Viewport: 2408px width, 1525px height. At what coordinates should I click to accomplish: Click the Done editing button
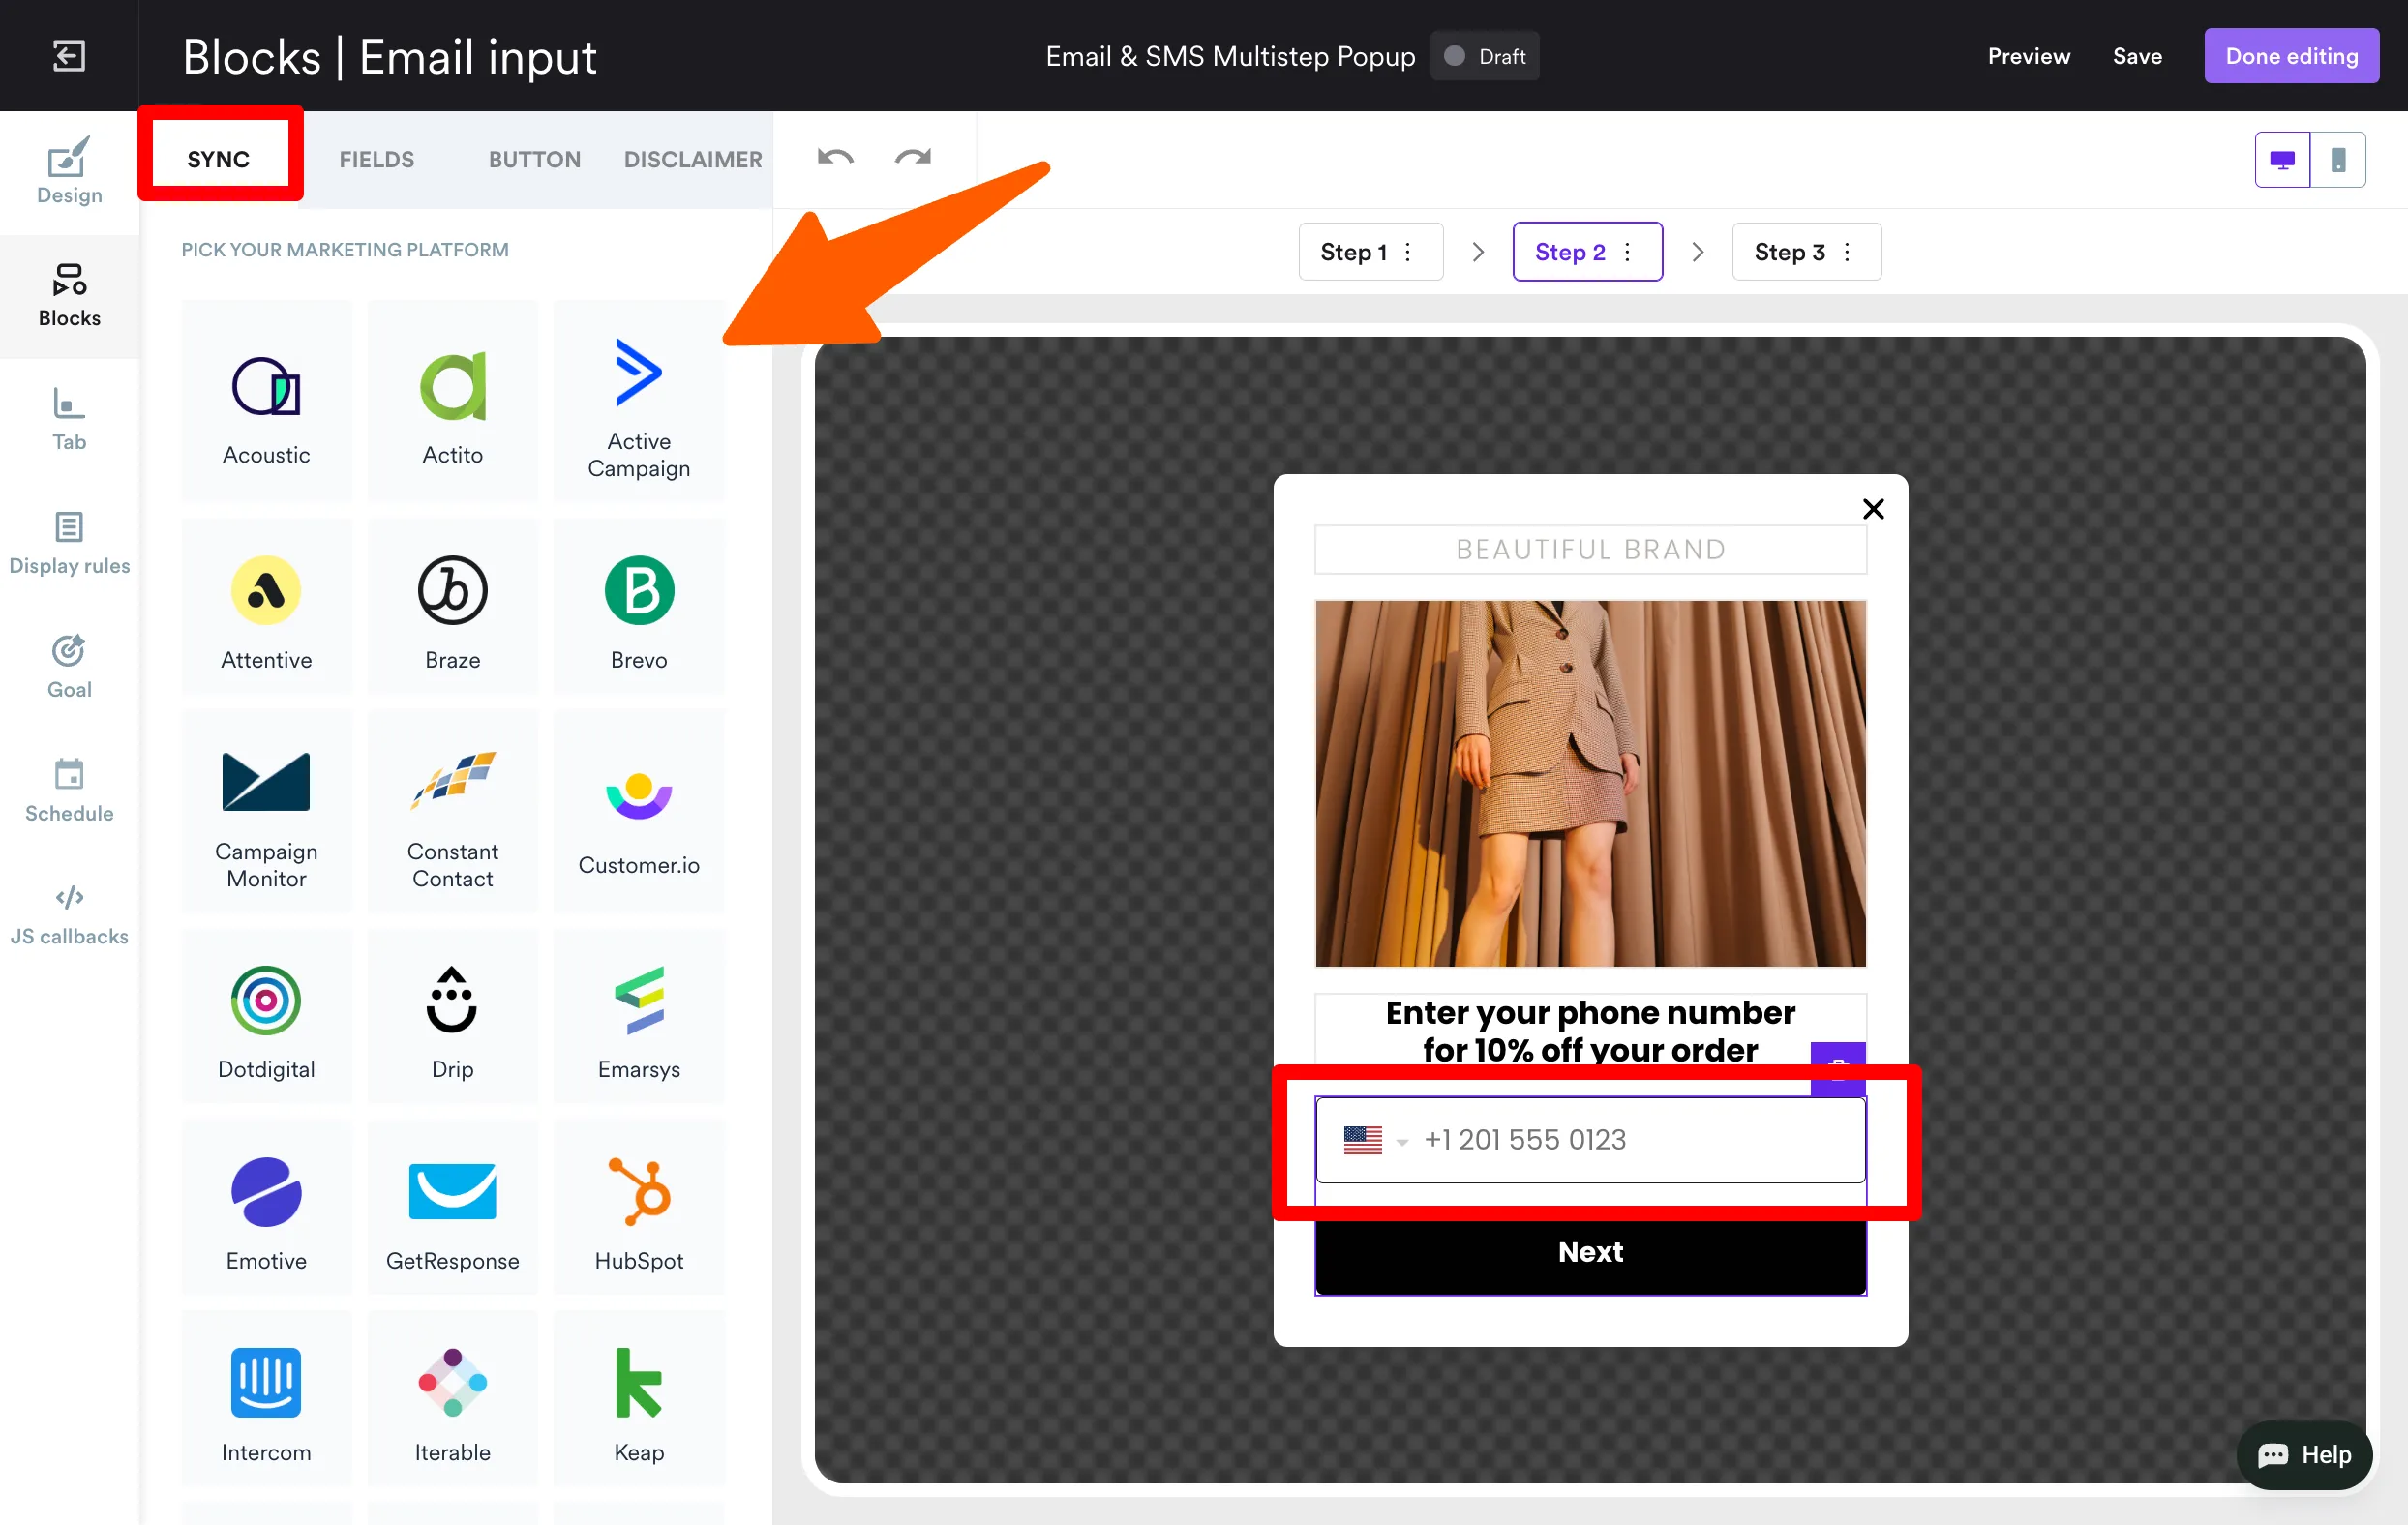(x=2291, y=57)
